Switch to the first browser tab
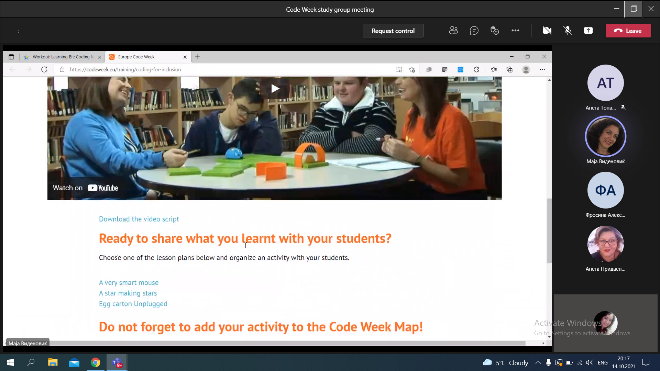Image resolution: width=660 pixels, height=371 pixels. click(62, 57)
